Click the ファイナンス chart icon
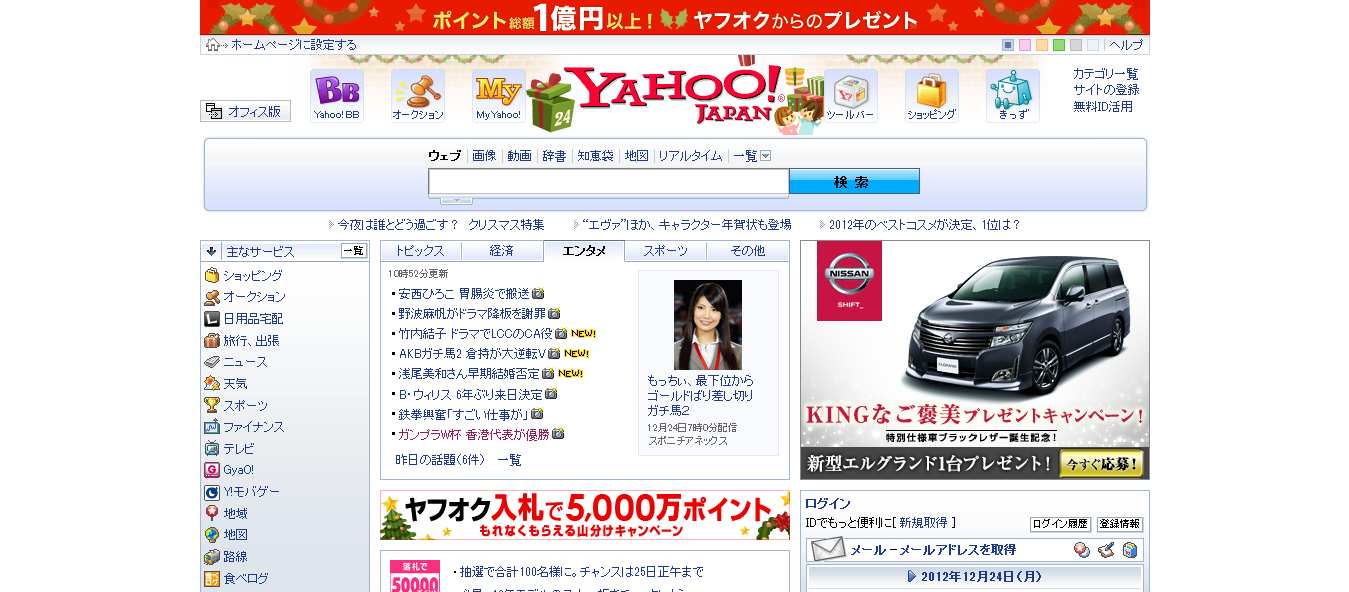 click(212, 427)
